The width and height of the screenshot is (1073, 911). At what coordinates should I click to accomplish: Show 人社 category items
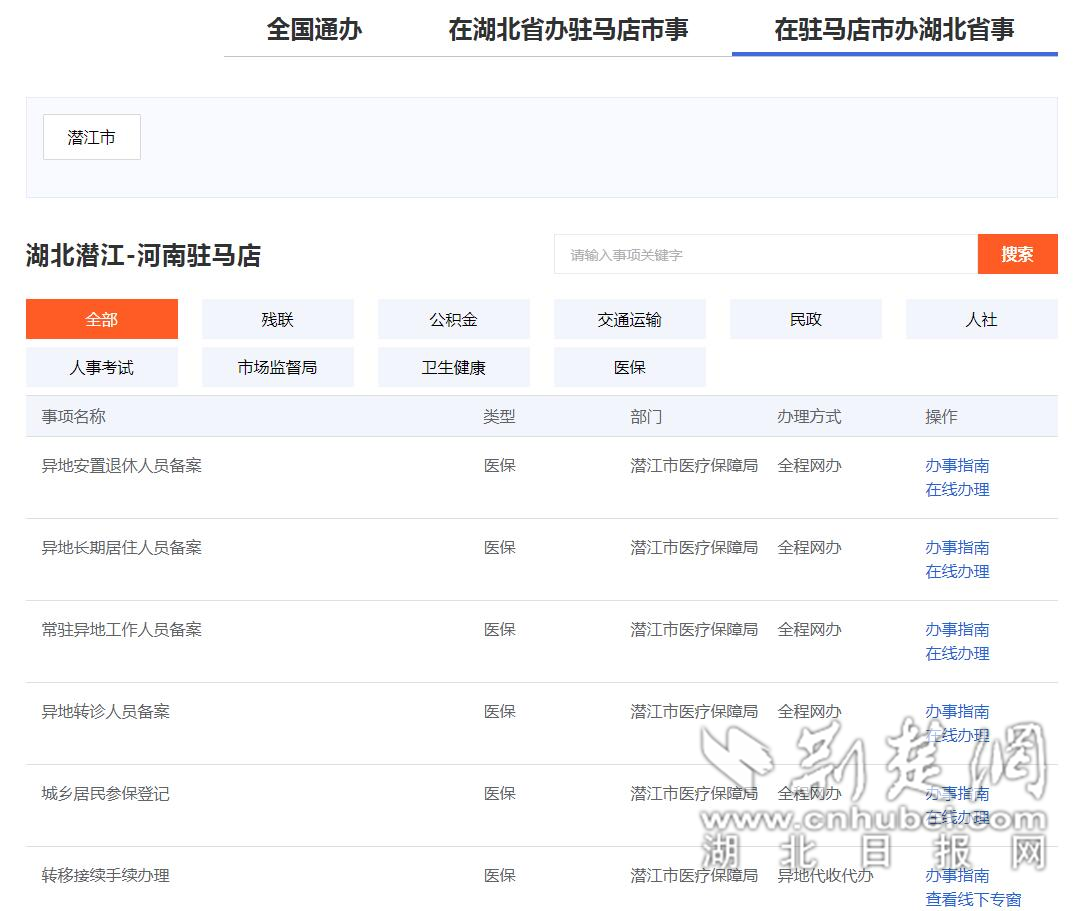[x=981, y=319]
